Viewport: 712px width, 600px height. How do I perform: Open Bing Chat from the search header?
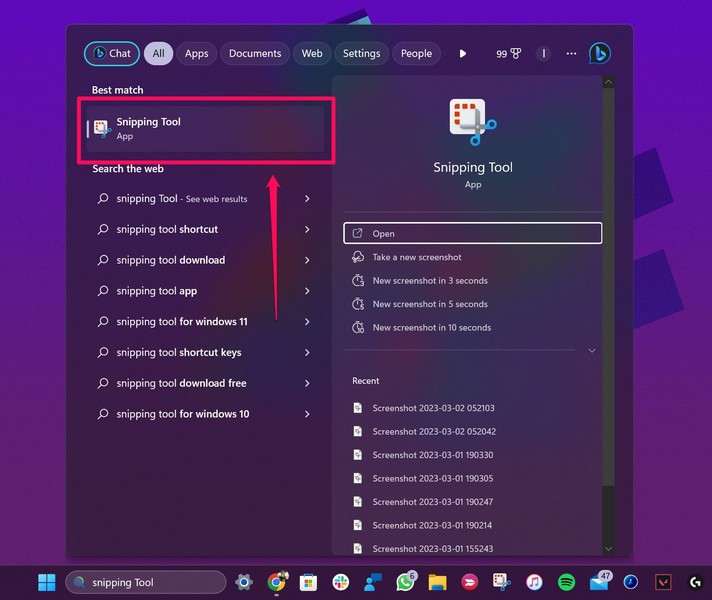point(112,54)
